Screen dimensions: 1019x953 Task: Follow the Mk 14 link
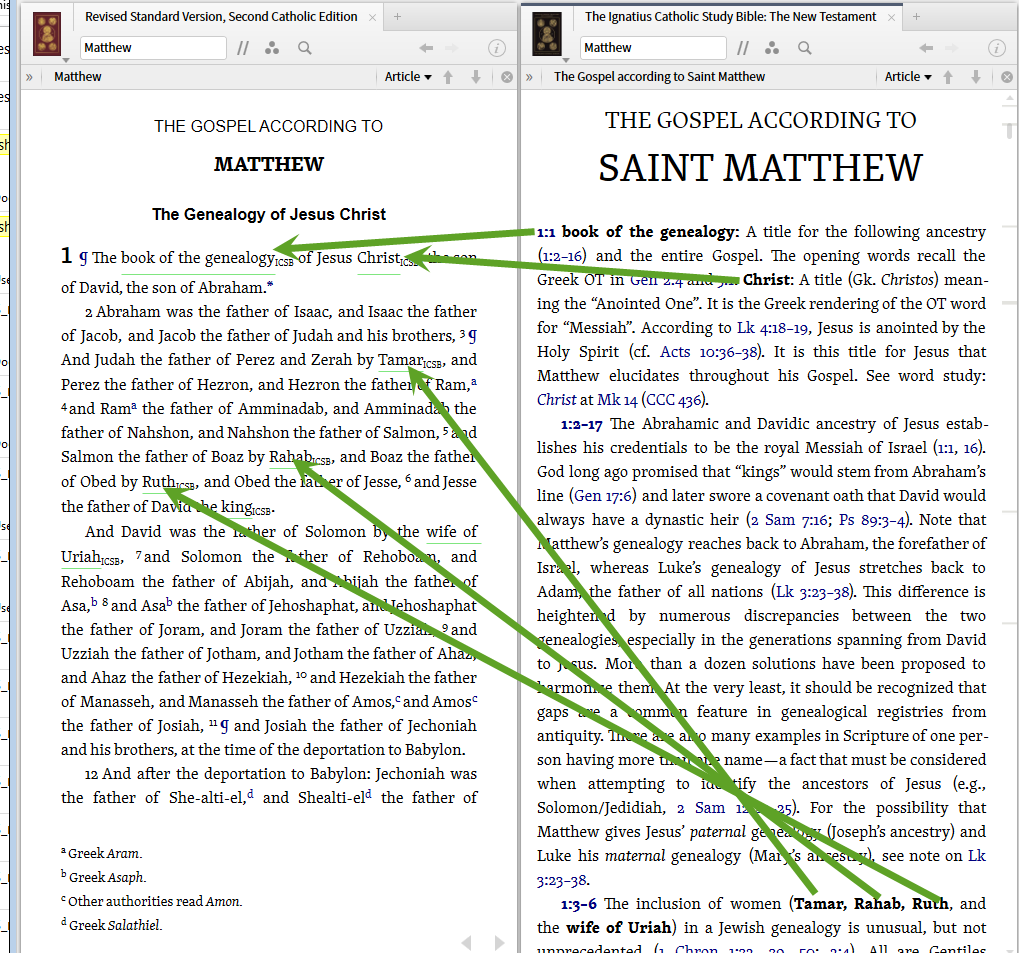click(617, 400)
